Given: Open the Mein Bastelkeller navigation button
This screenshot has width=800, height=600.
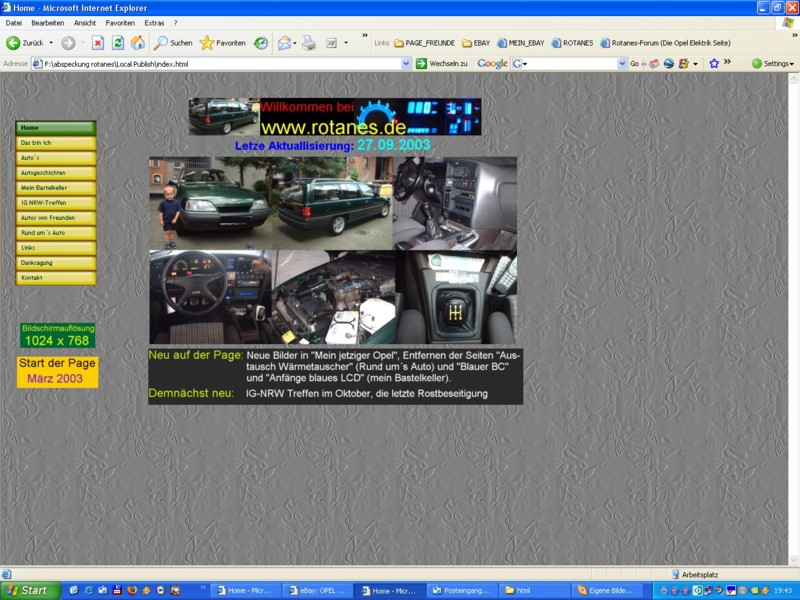Looking at the screenshot, I should tap(55, 188).
